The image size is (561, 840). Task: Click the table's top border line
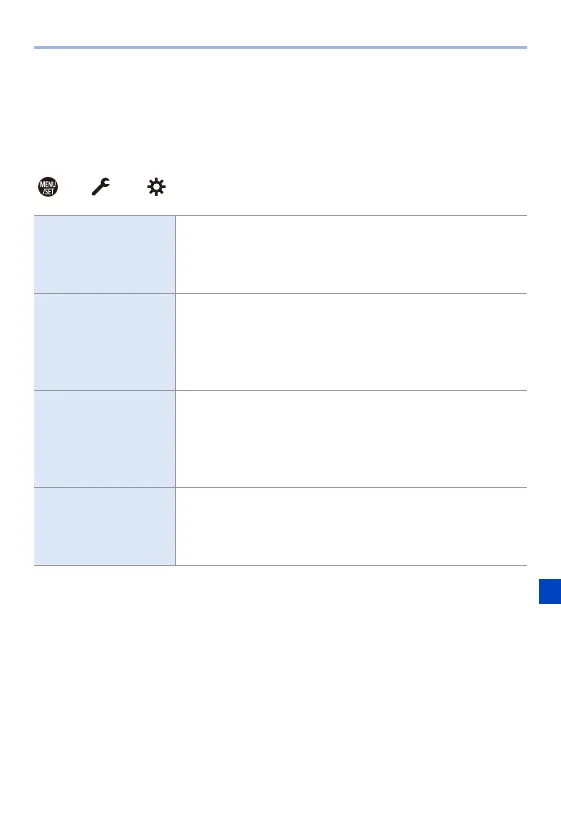(280, 215)
